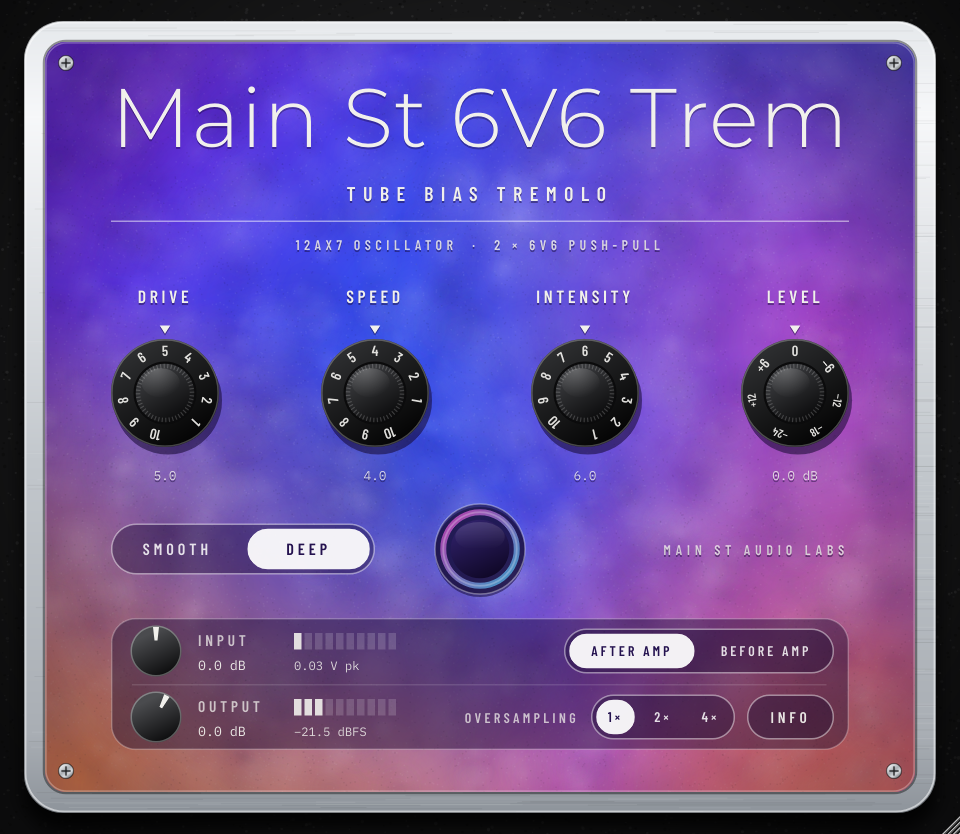This screenshot has height=834, width=960.
Task: Click the input level meter bar
Action: pyautogui.click(x=345, y=641)
